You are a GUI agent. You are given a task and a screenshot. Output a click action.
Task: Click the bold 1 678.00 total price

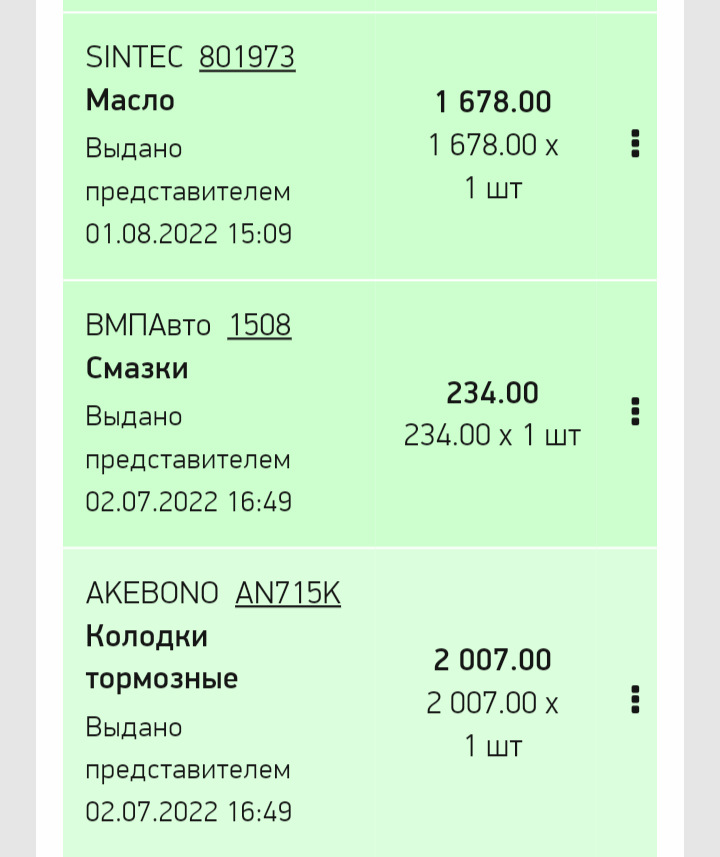coord(493,102)
